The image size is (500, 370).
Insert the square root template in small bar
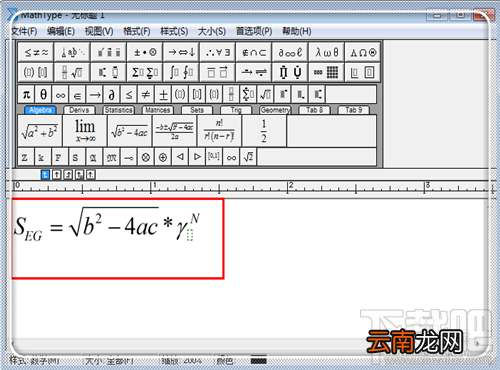[x=265, y=95]
